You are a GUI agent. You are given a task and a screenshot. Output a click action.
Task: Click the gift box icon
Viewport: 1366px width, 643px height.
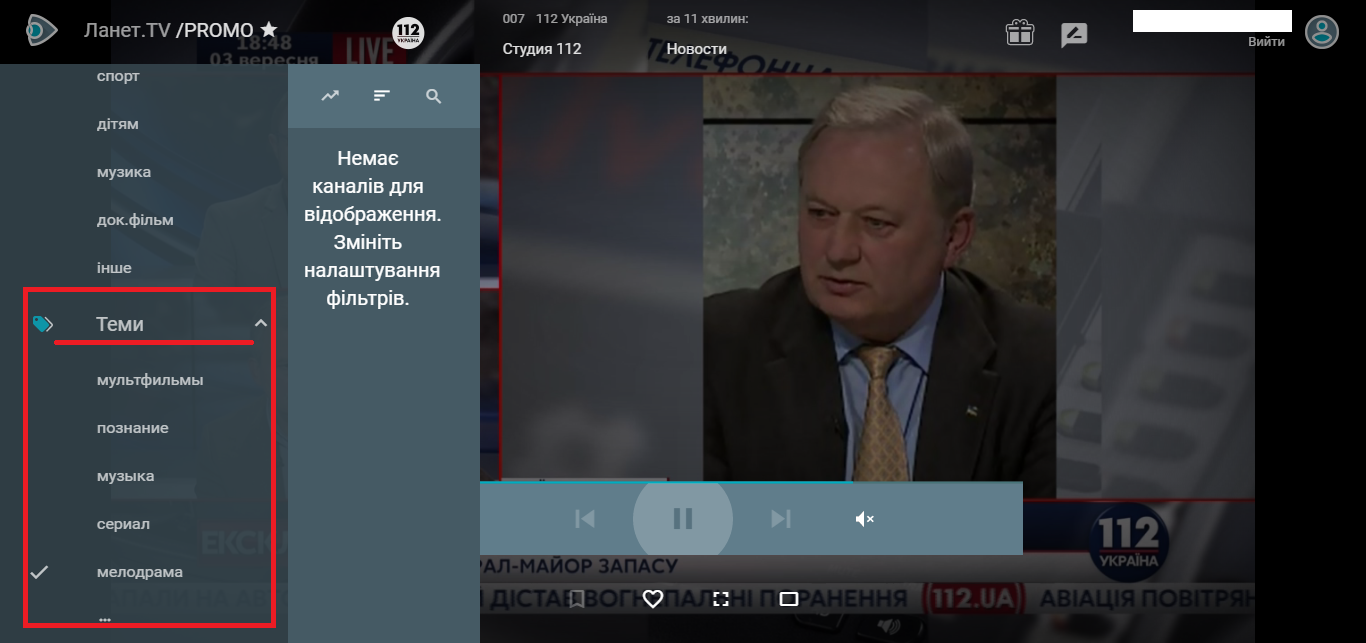click(1019, 33)
